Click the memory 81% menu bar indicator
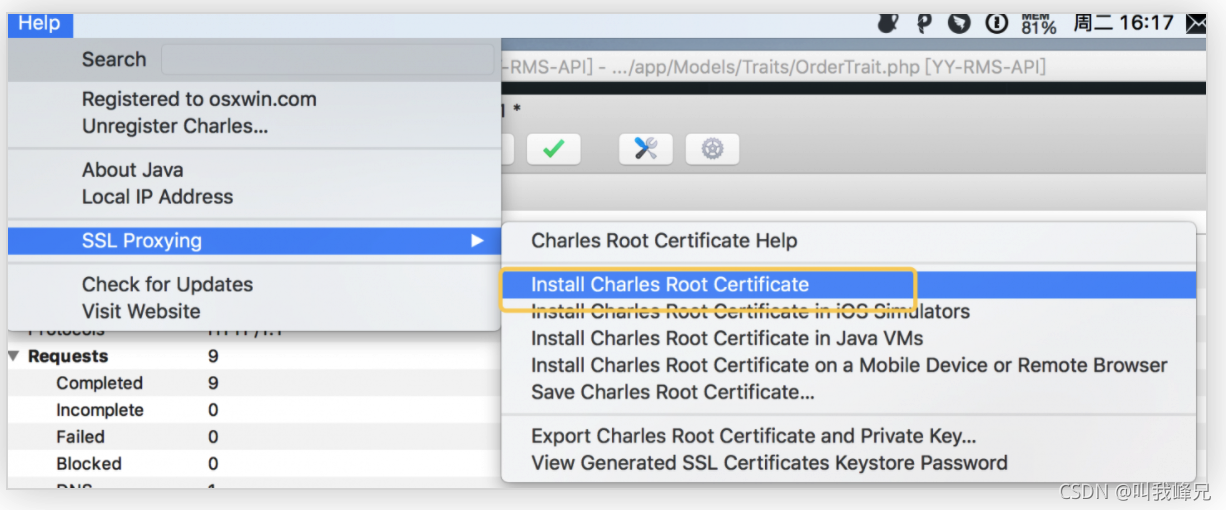 1039,23
